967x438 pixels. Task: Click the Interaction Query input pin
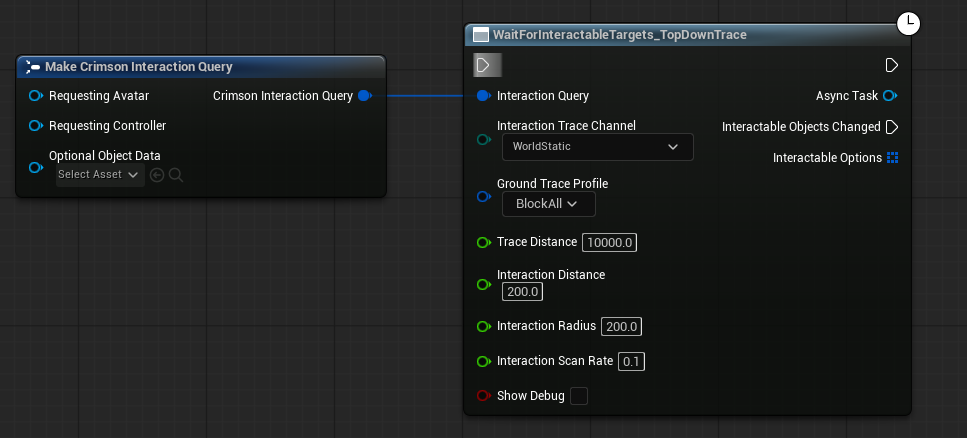484,96
